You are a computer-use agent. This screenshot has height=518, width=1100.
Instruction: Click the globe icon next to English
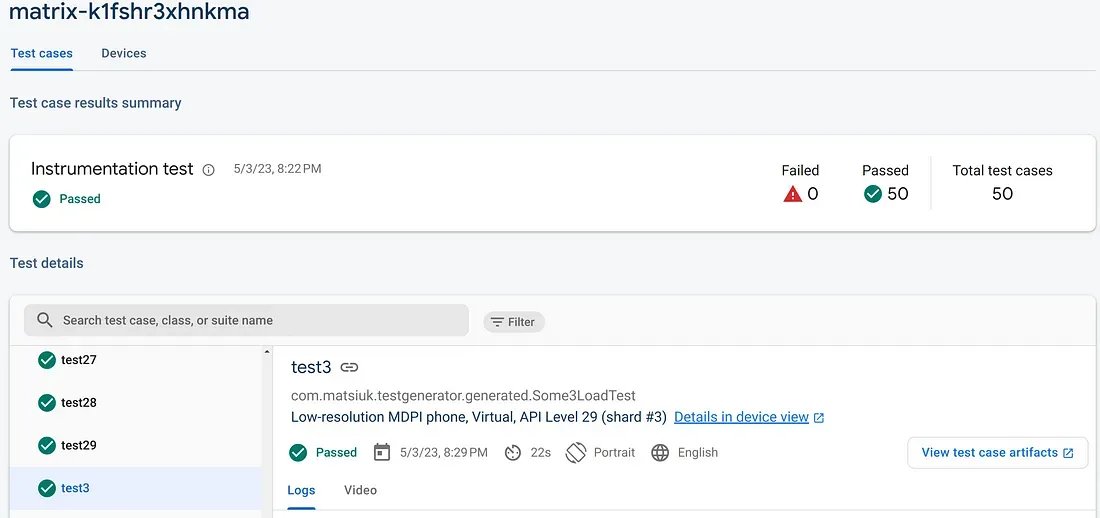coord(660,453)
